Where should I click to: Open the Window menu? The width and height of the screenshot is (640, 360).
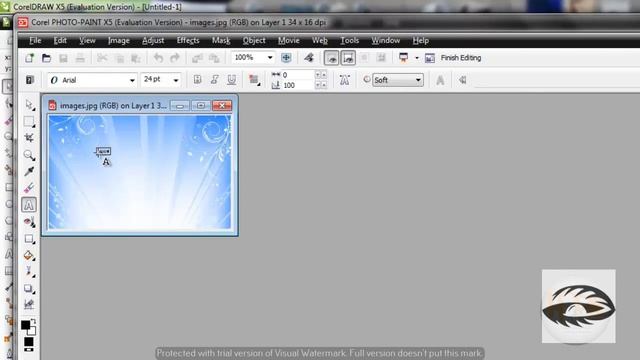386,40
